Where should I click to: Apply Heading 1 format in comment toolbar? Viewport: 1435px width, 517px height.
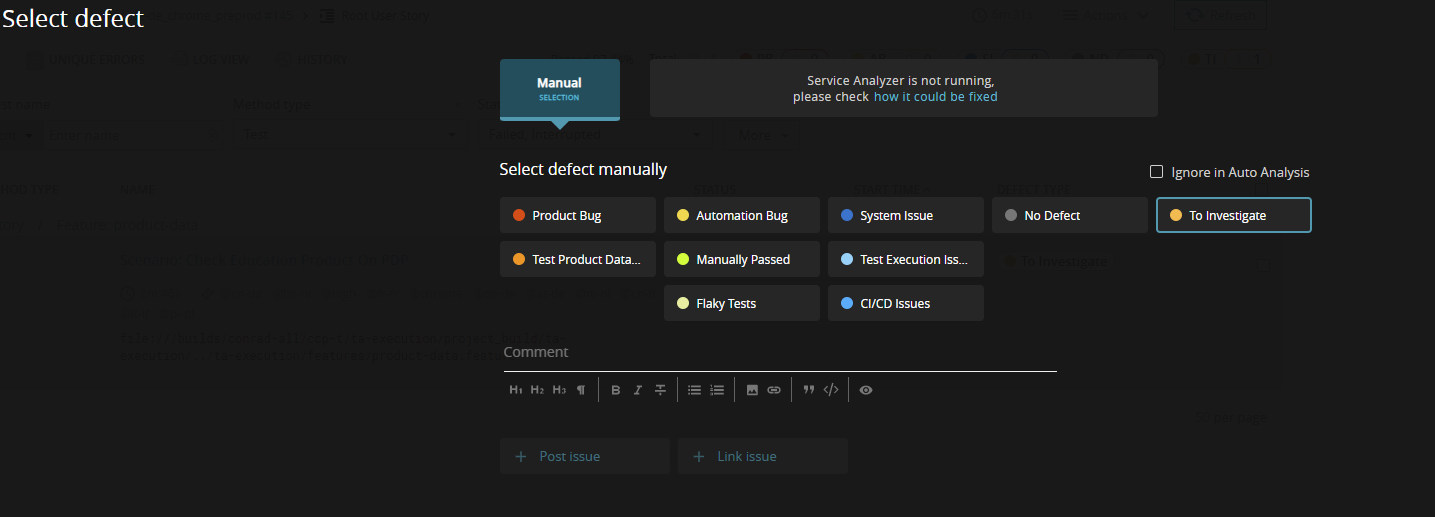click(x=516, y=390)
